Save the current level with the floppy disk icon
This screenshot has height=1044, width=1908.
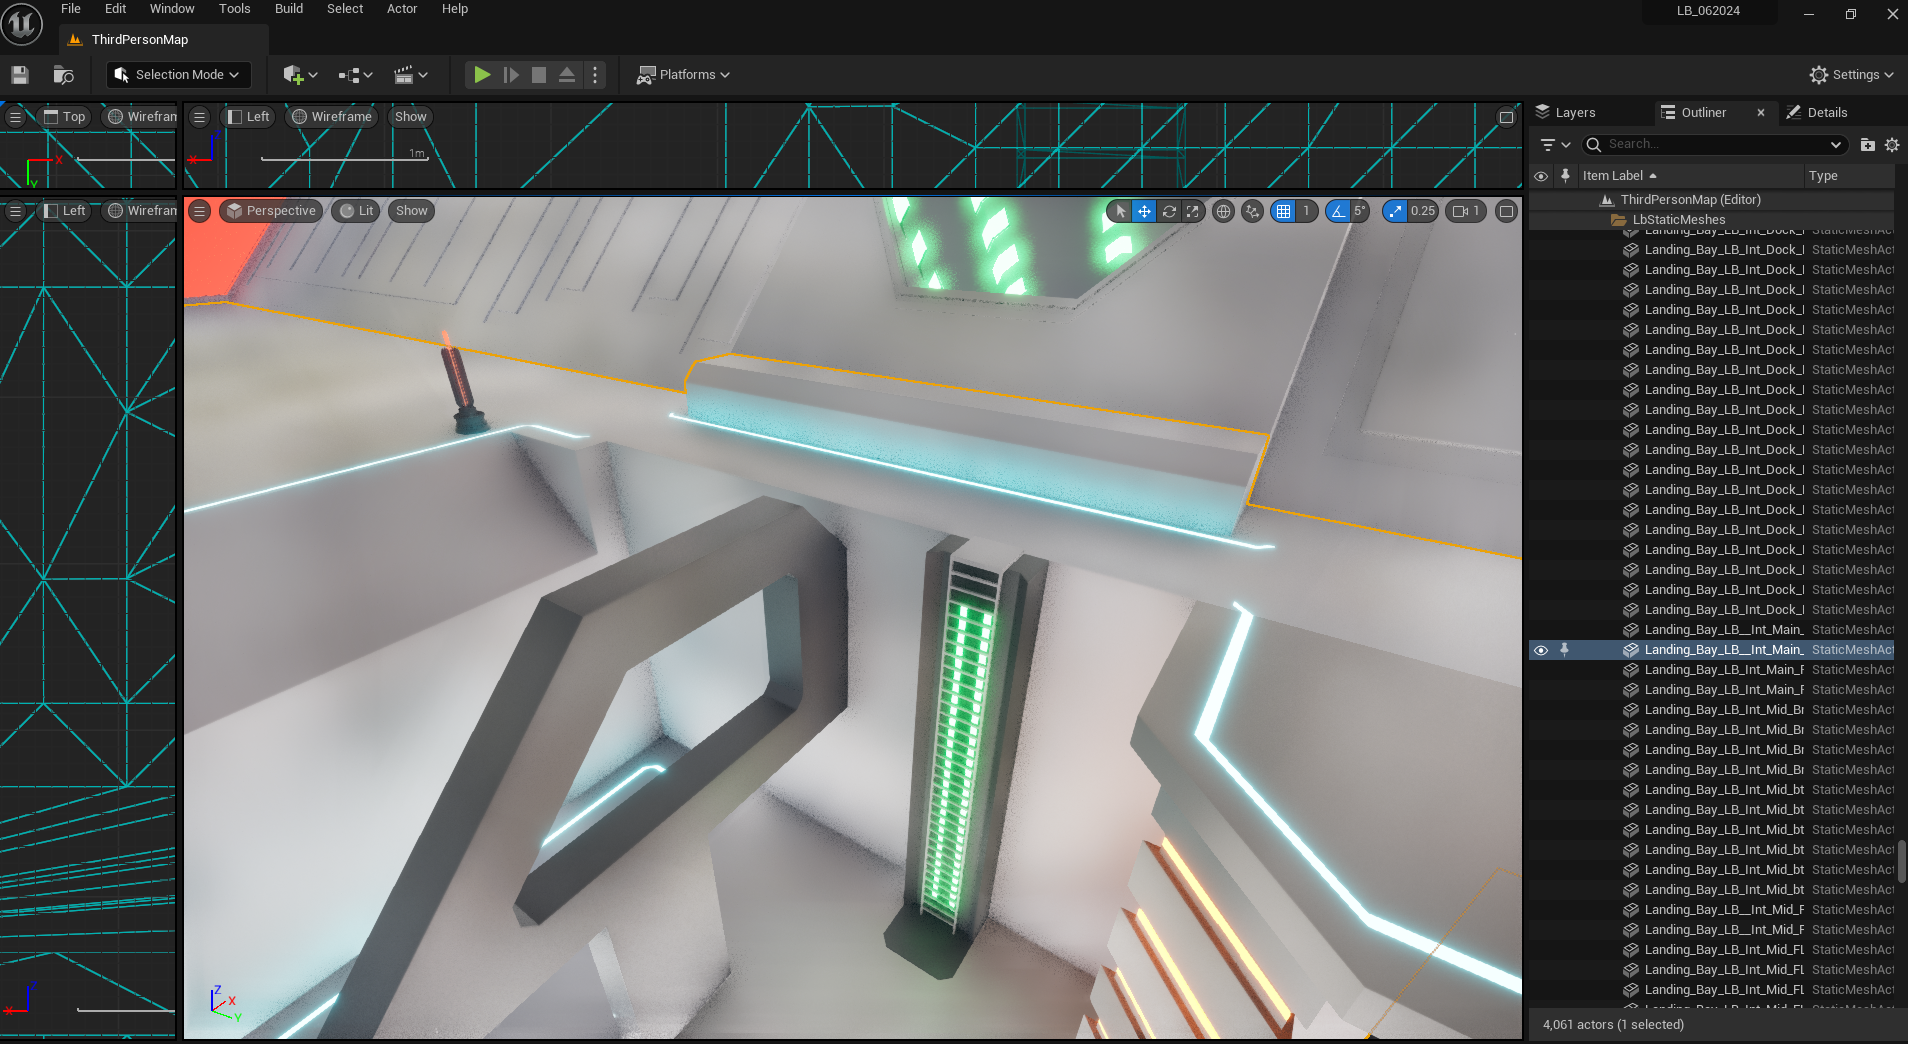click(20, 75)
